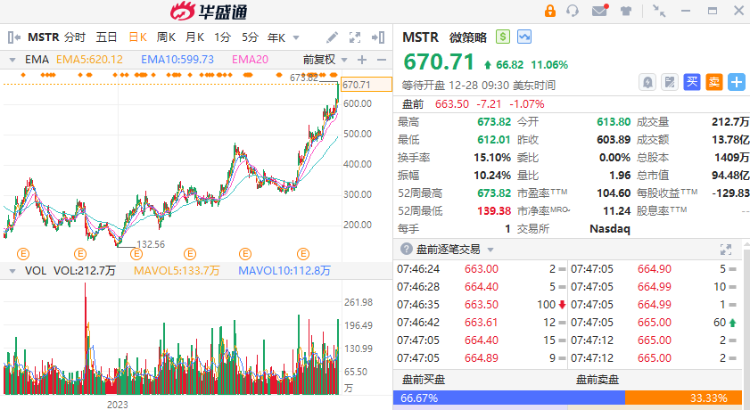Click the orange 33.33% sell ratio bar

click(684, 398)
